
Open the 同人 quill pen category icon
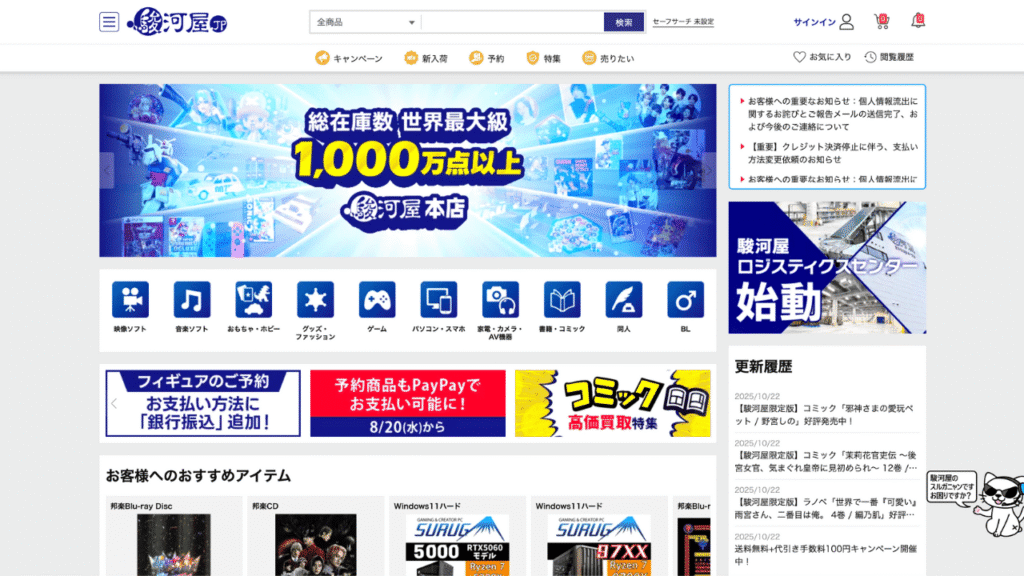tap(624, 300)
